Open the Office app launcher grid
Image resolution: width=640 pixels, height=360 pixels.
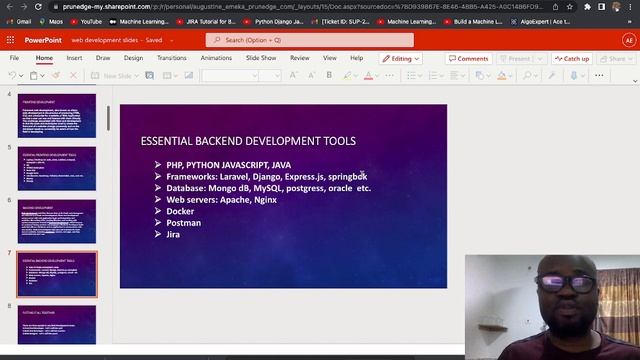pyautogui.click(x=10, y=40)
